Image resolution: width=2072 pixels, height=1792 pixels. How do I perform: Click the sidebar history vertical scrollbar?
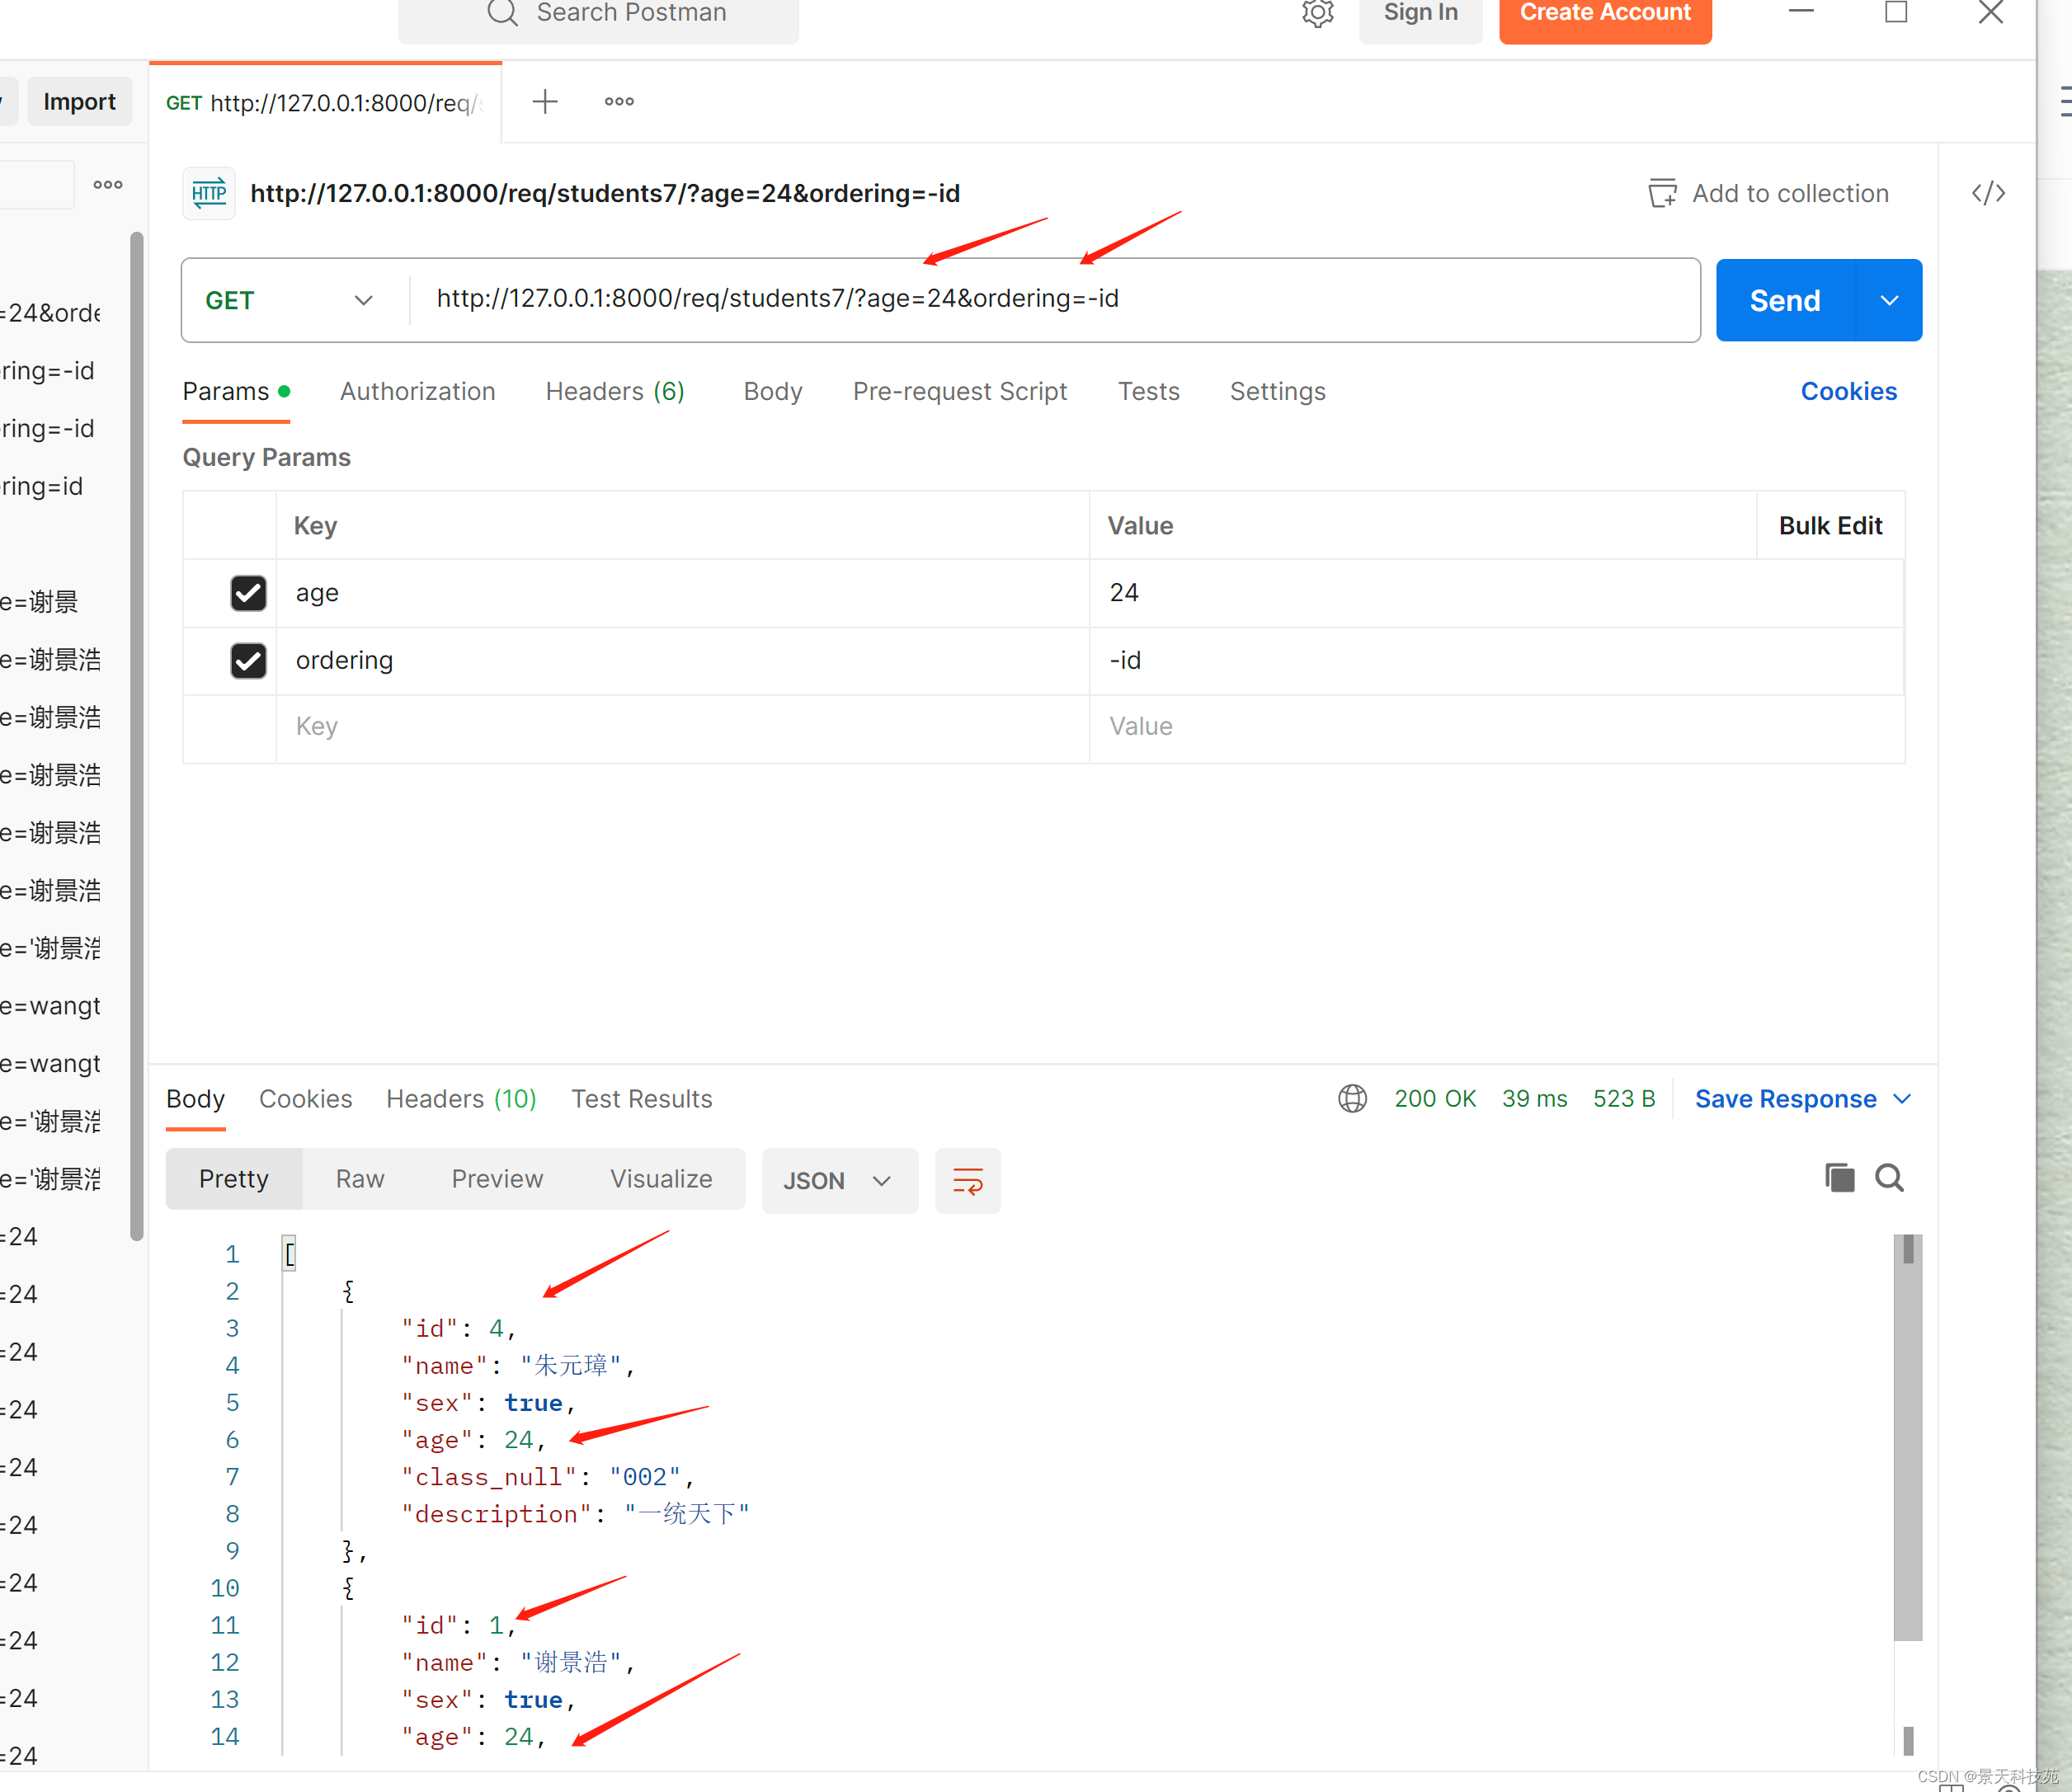[137, 735]
